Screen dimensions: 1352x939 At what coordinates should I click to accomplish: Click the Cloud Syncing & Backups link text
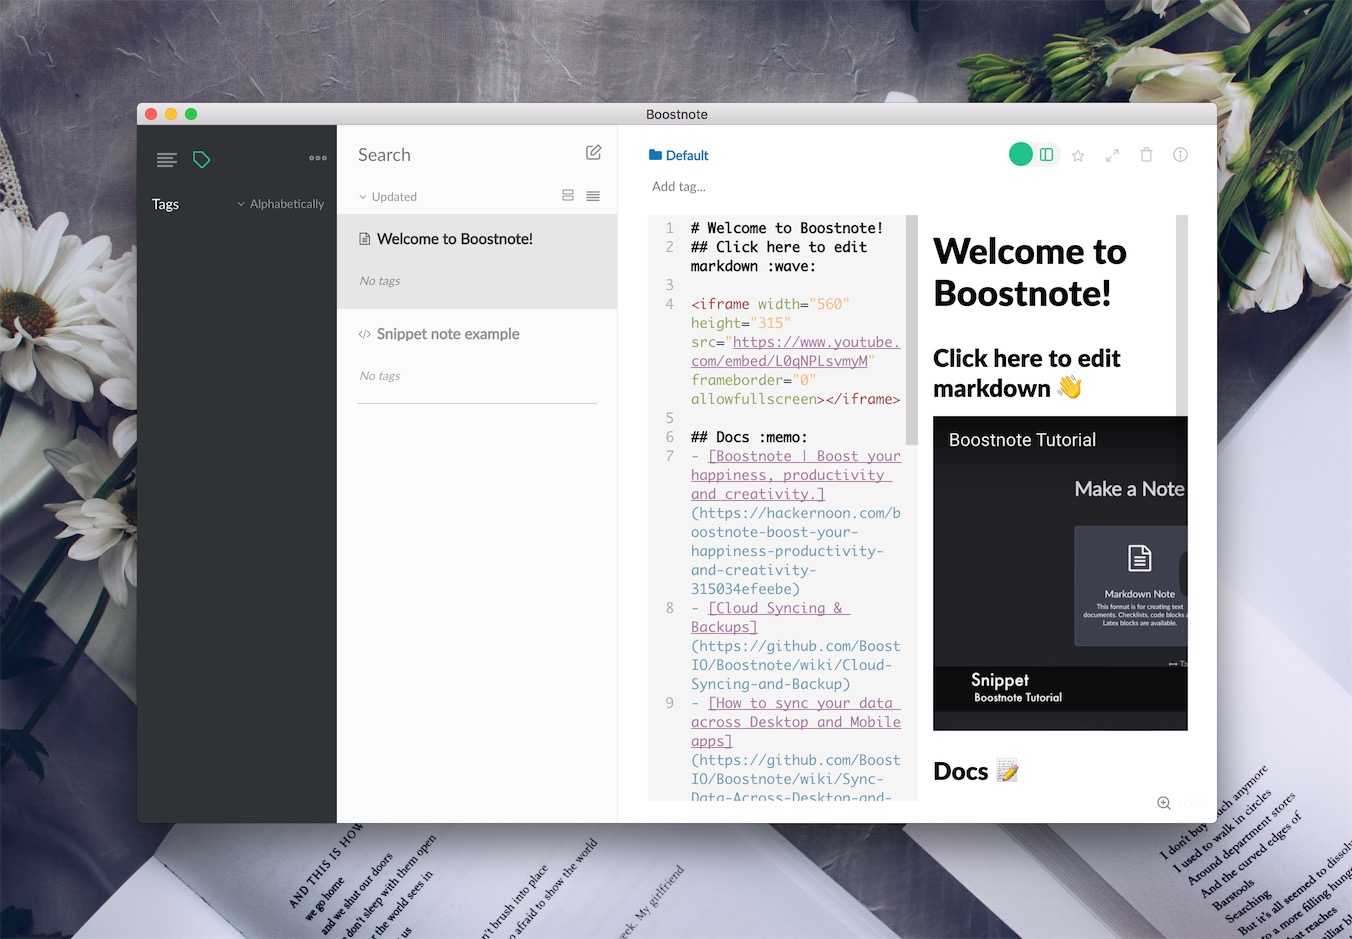tap(770, 617)
